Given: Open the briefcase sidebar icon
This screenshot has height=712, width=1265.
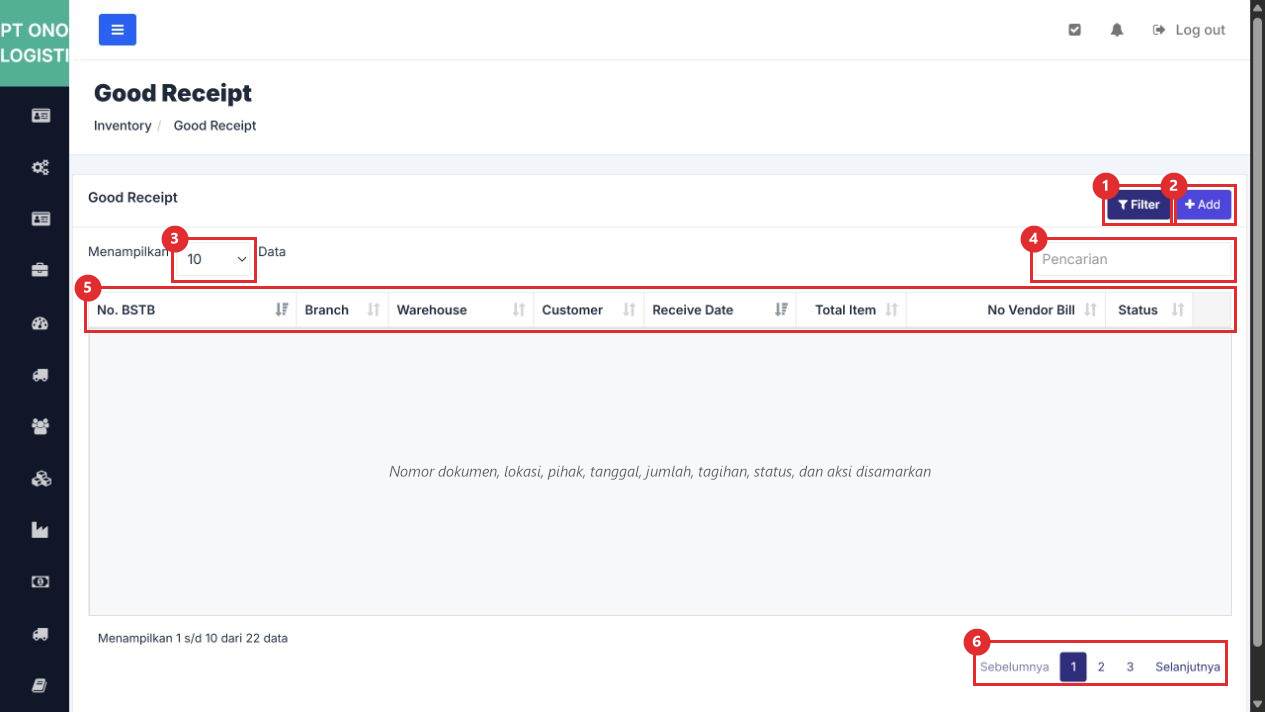Looking at the screenshot, I should (40, 270).
